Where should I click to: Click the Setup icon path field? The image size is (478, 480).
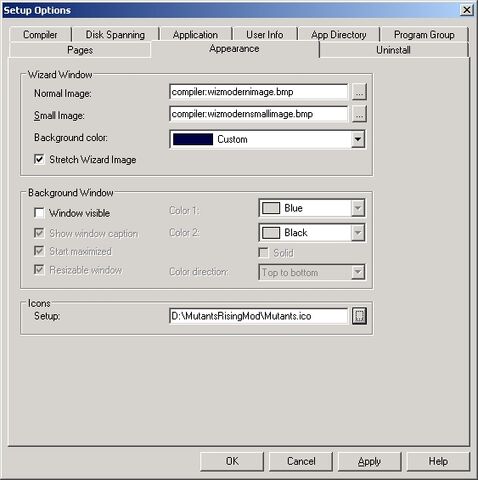point(259,316)
